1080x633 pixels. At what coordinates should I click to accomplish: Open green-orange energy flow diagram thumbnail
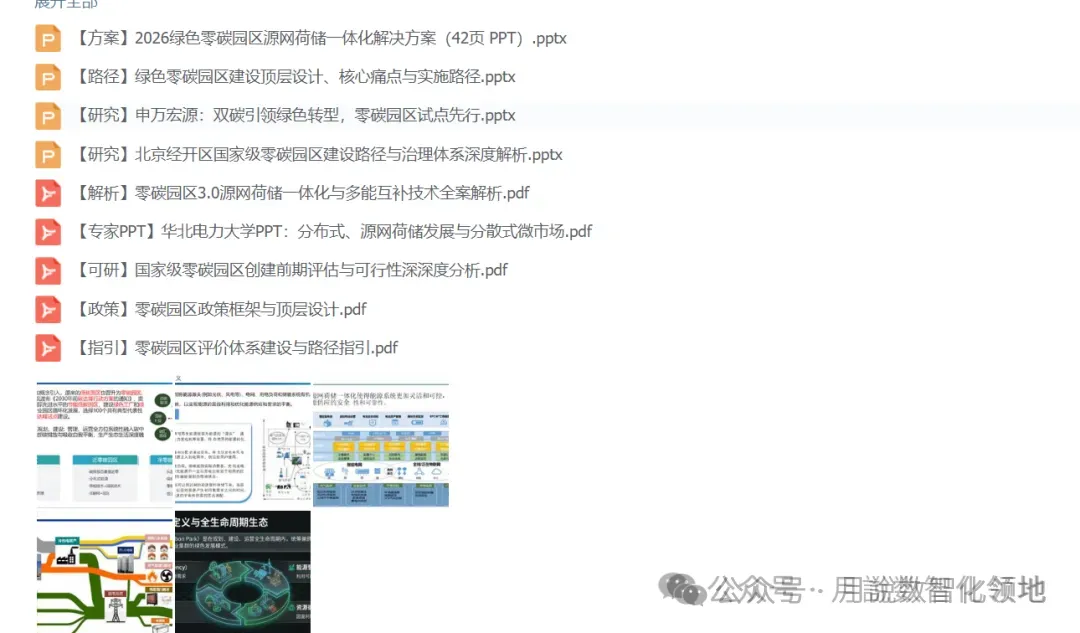(105, 572)
